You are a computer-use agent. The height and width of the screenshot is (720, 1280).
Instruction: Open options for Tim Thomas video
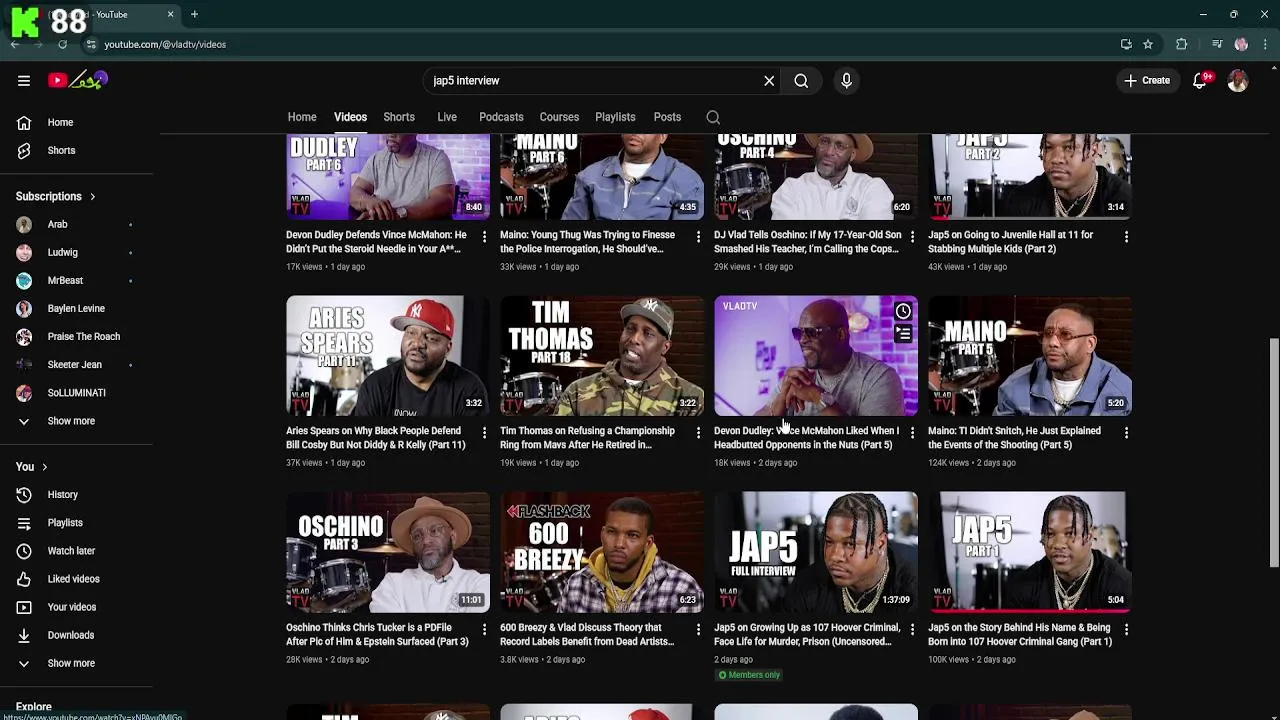tap(698, 433)
